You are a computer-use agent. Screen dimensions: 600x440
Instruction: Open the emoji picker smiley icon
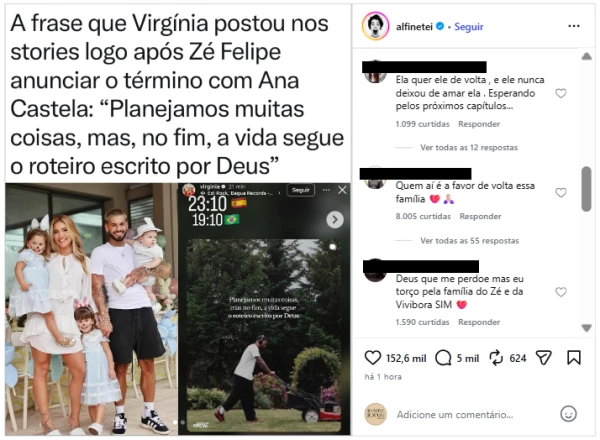click(x=568, y=414)
